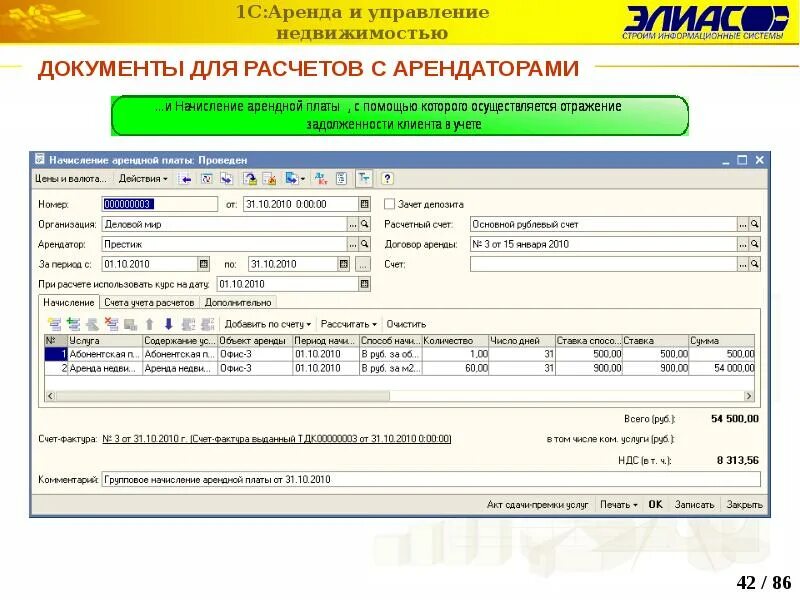Click the ellipsis selector for Организация
Viewport: 800px width, 600px height.
tap(353, 224)
